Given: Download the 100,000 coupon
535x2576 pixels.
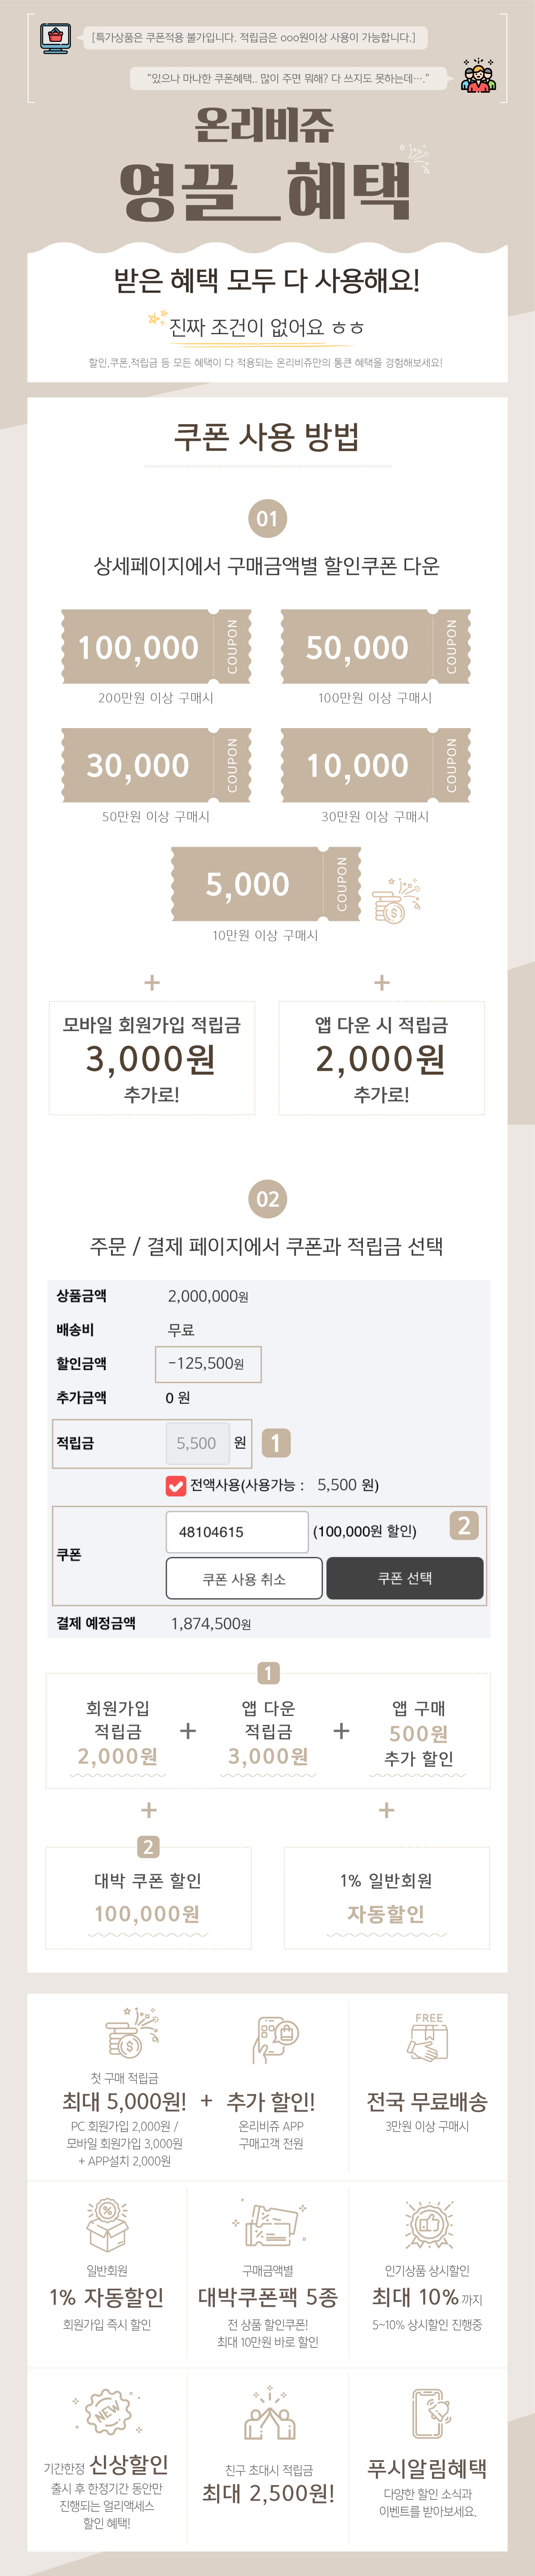Looking at the screenshot, I should [x=156, y=646].
